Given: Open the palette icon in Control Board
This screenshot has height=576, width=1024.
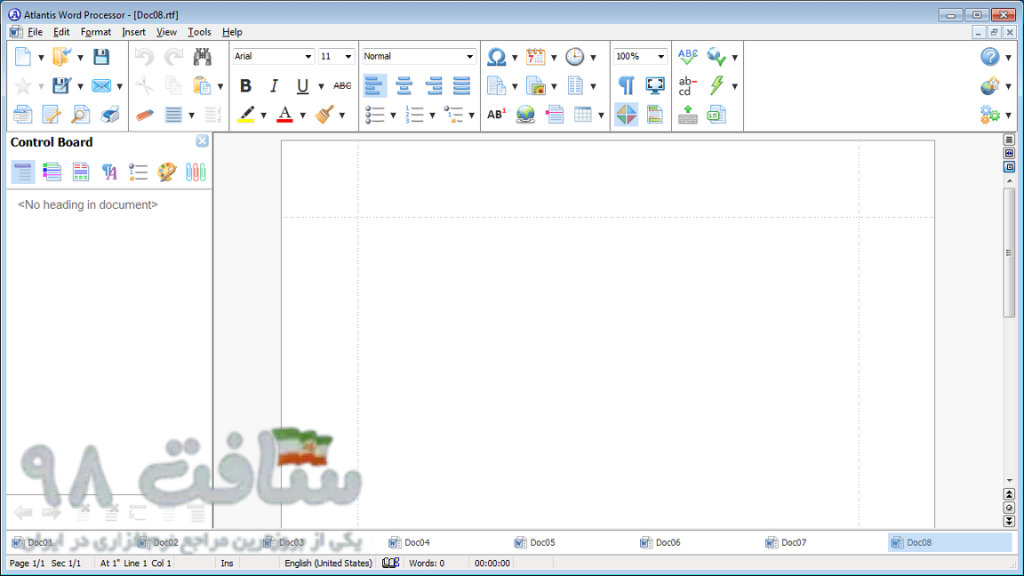Looking at the screenshot, I should point(167,172).
